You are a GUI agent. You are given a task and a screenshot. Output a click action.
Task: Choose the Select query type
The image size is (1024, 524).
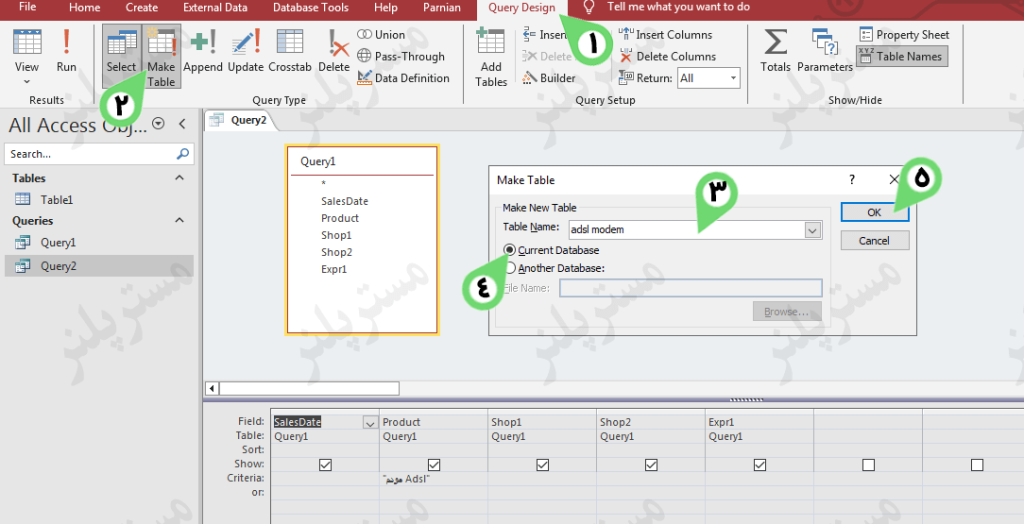click(x=121, y=56)
